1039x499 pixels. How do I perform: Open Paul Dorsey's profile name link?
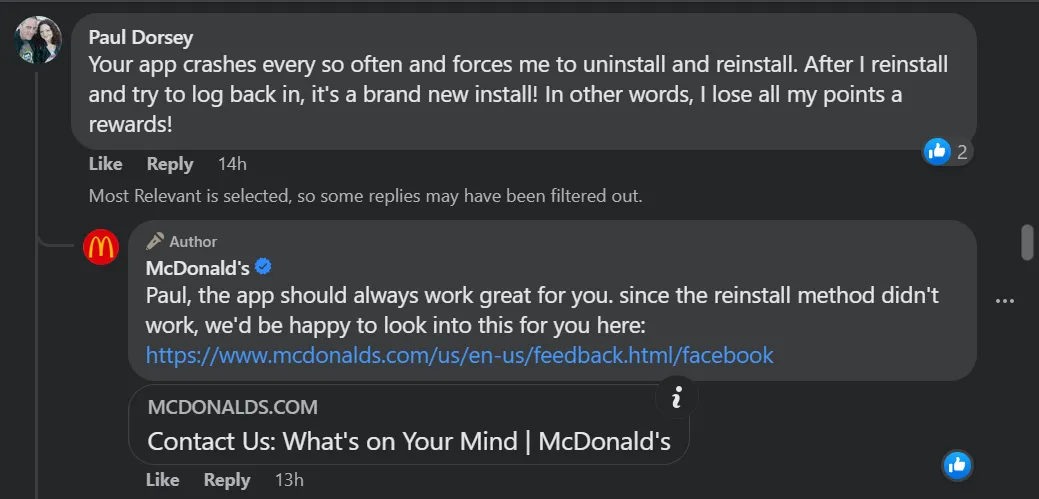pos(141,38)
